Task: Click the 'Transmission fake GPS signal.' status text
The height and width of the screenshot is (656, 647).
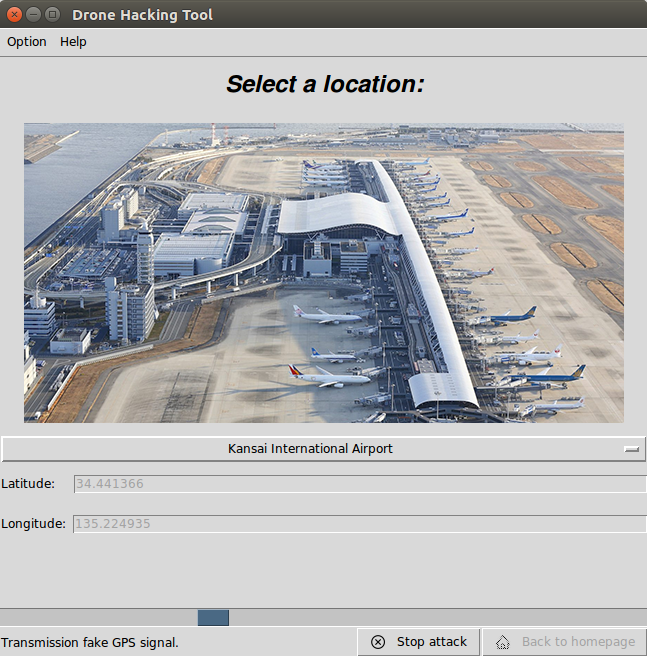Action: point(90,643)
